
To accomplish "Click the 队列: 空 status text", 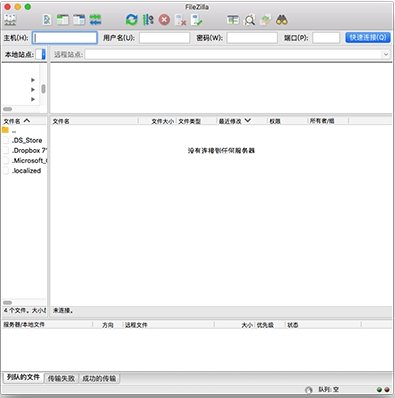I will [329, 389].
